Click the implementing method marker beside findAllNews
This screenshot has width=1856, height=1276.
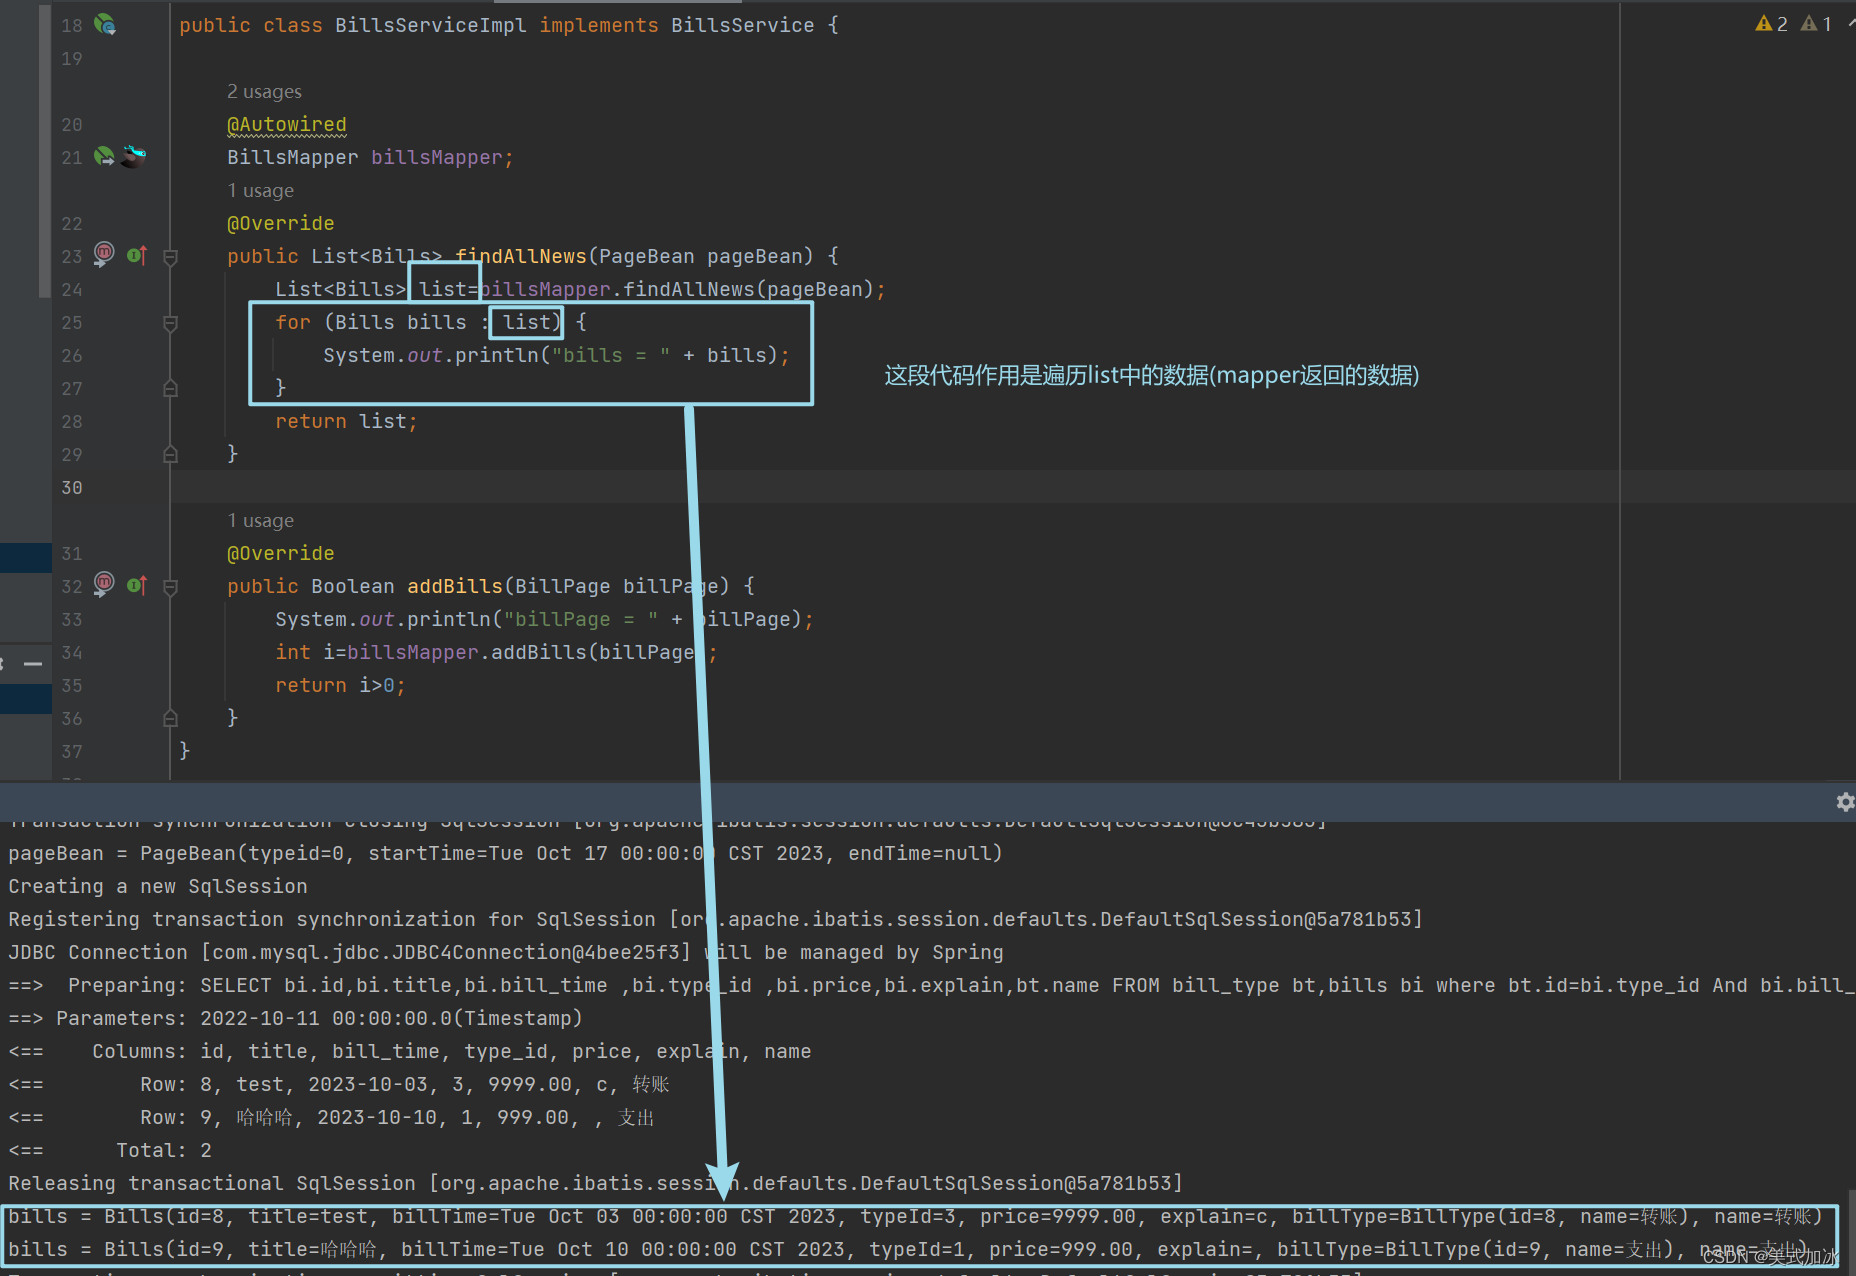(136, 255)
